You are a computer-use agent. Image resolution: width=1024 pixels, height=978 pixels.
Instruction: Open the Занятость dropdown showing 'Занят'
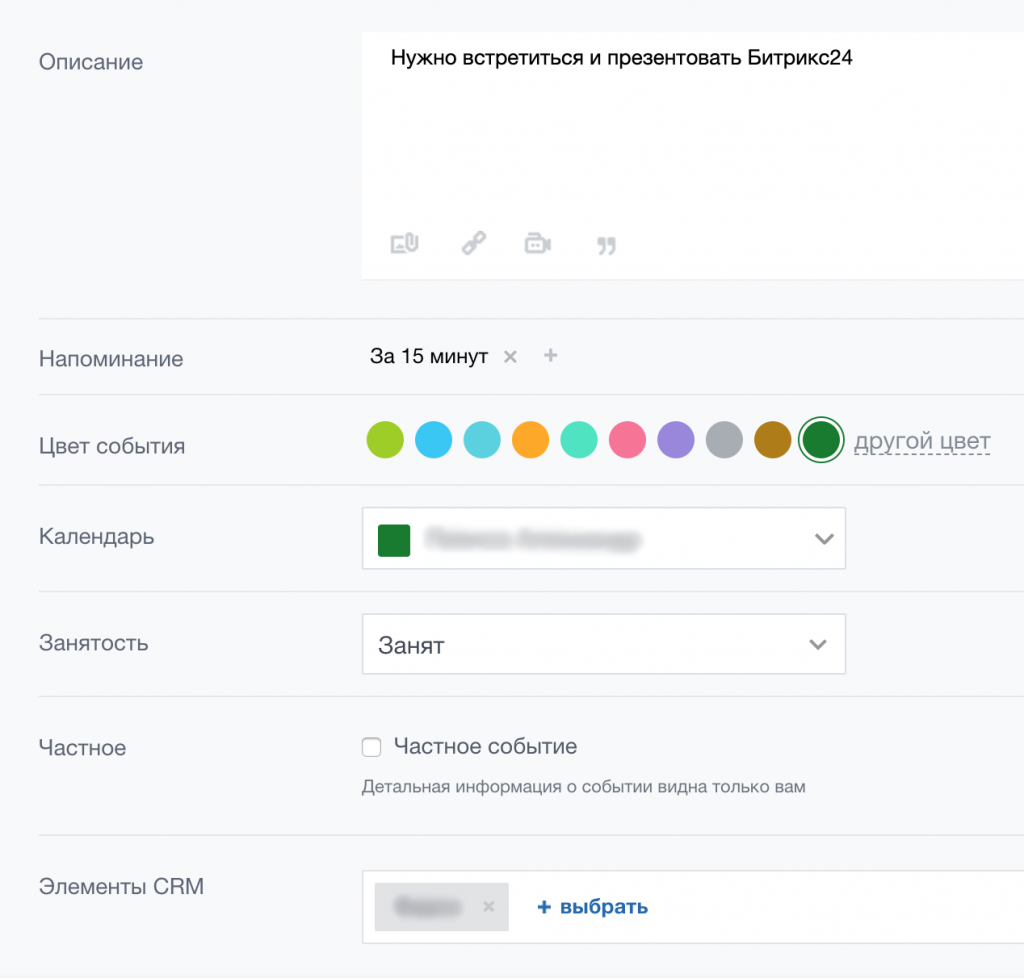[604, 645]
